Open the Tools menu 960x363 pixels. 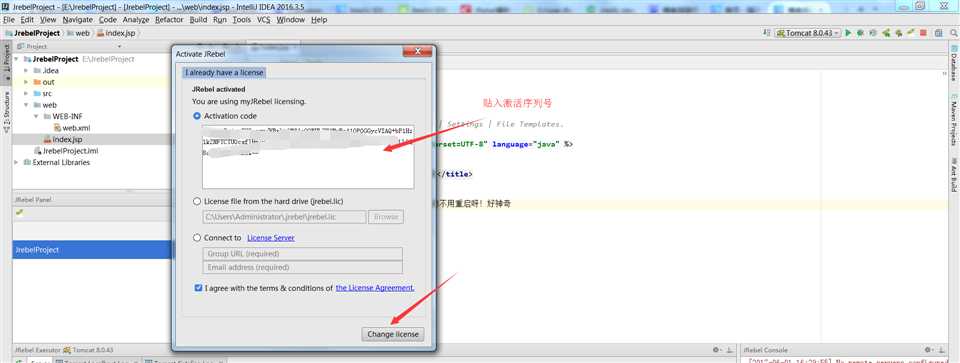coord(241,20)
